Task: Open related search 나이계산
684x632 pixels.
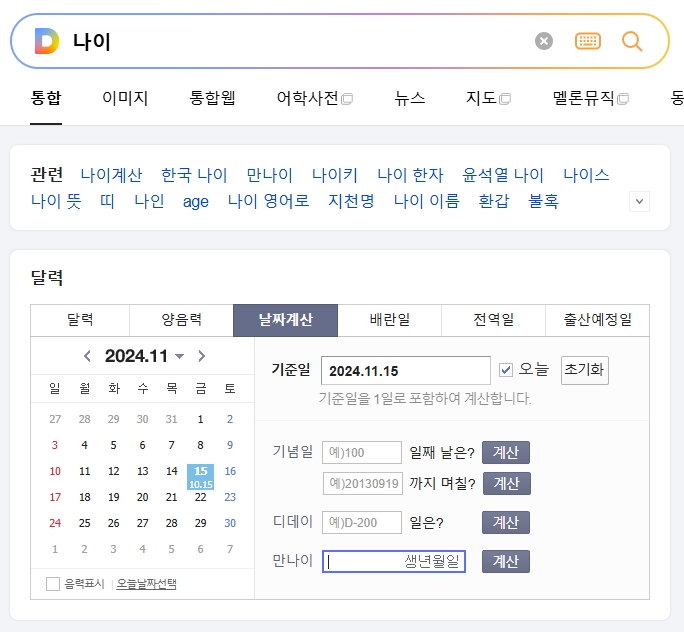Action: tap(111, 175)
